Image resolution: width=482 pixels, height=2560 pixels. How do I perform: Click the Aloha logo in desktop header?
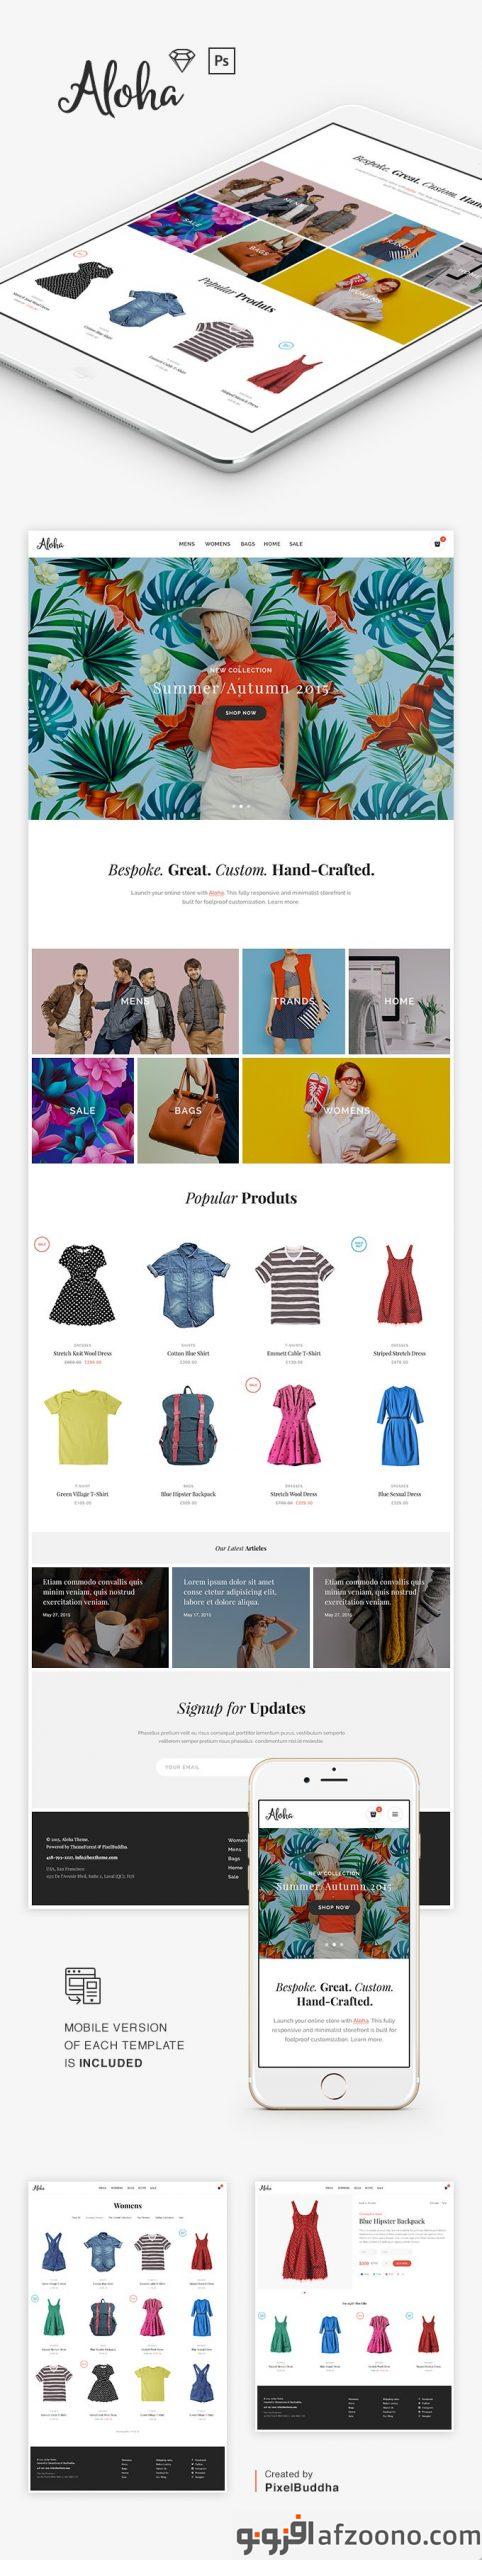[x=51, y=544]
